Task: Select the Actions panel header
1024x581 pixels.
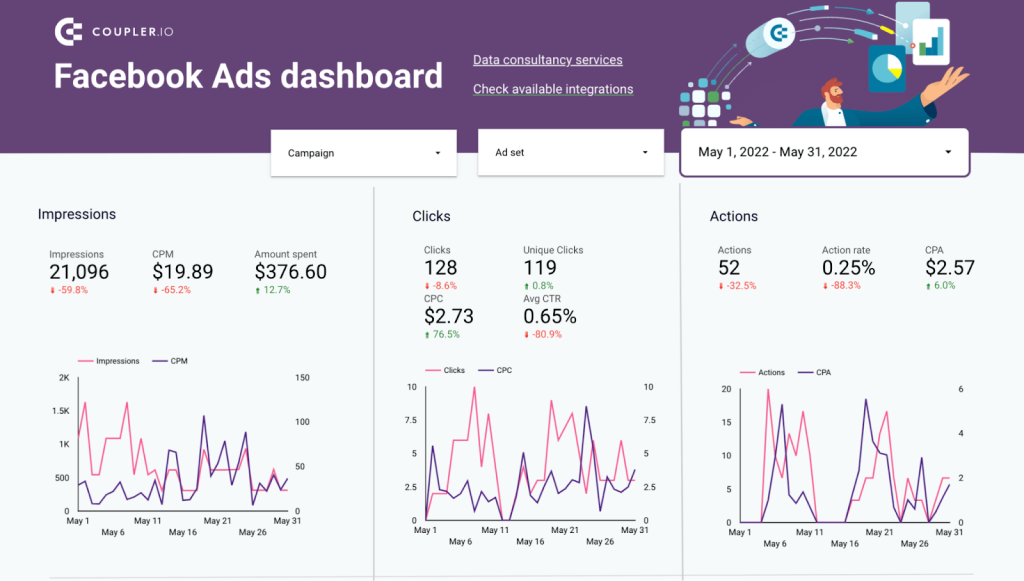Action: click(x=734, y=216)
